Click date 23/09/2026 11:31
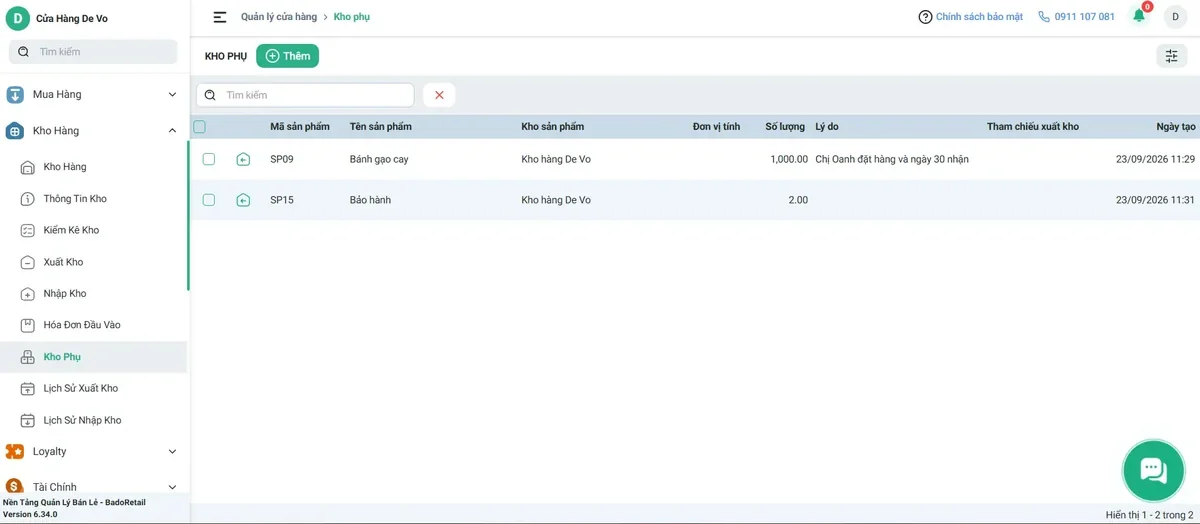 pos(1155,200)
